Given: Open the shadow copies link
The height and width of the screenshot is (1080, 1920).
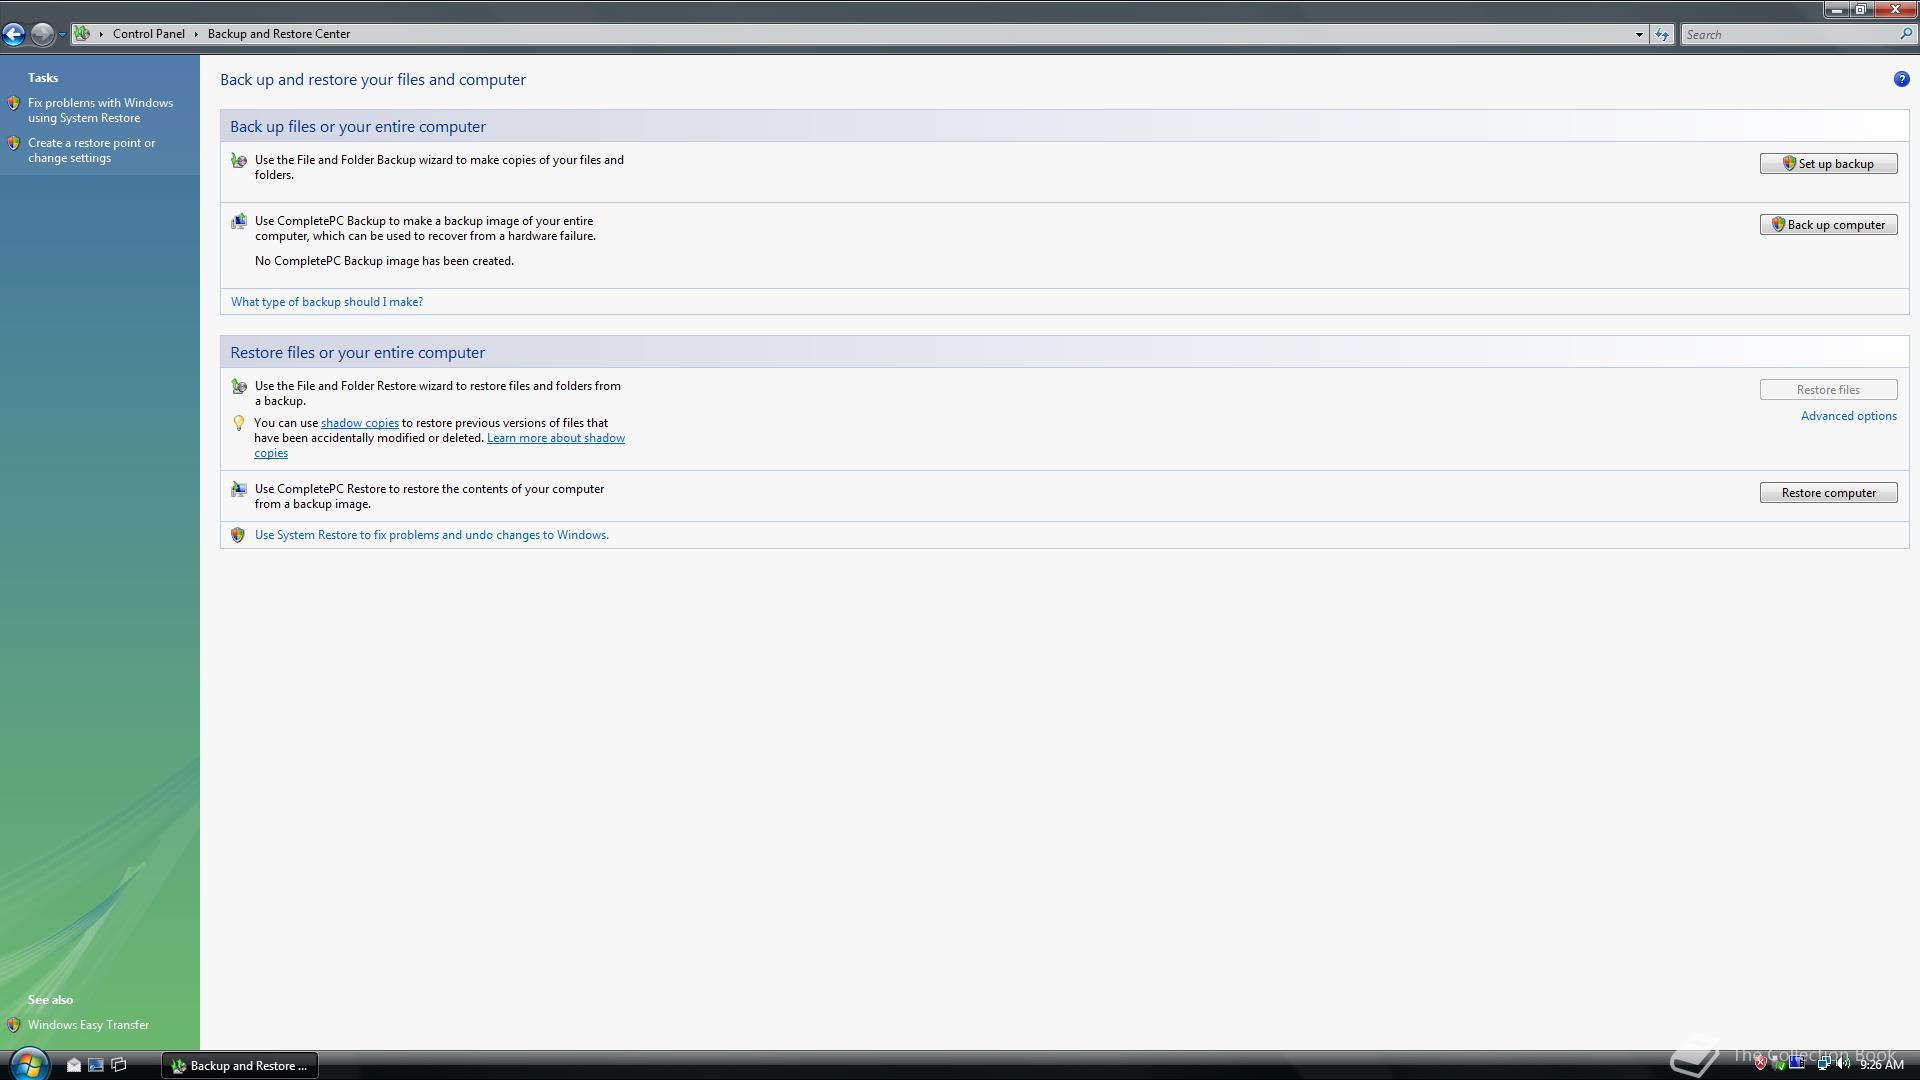Looking at the screenshot, I should click(359, 423).
